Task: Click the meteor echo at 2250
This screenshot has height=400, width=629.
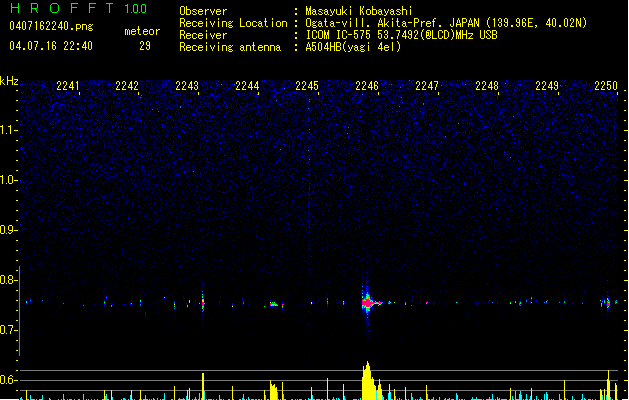Action: (608, 304)
